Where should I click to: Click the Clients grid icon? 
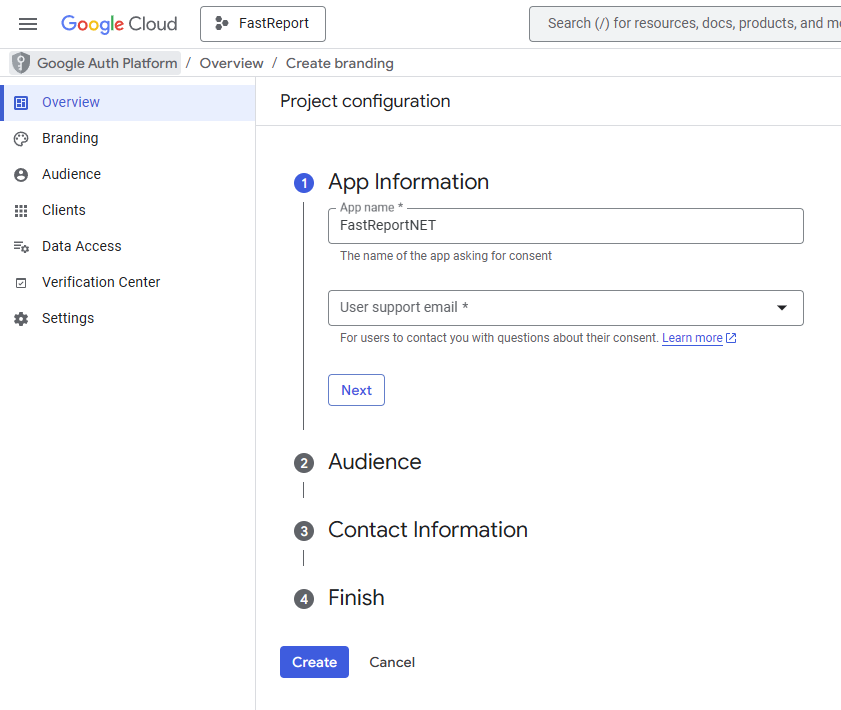coord(21,211)
